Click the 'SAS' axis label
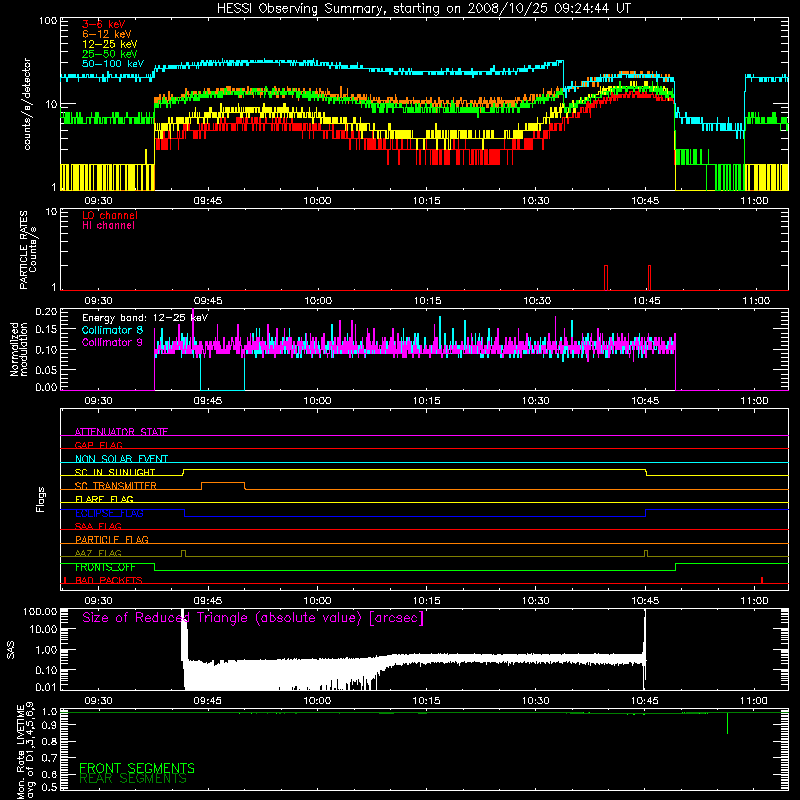800x800 pixels. 11,650
